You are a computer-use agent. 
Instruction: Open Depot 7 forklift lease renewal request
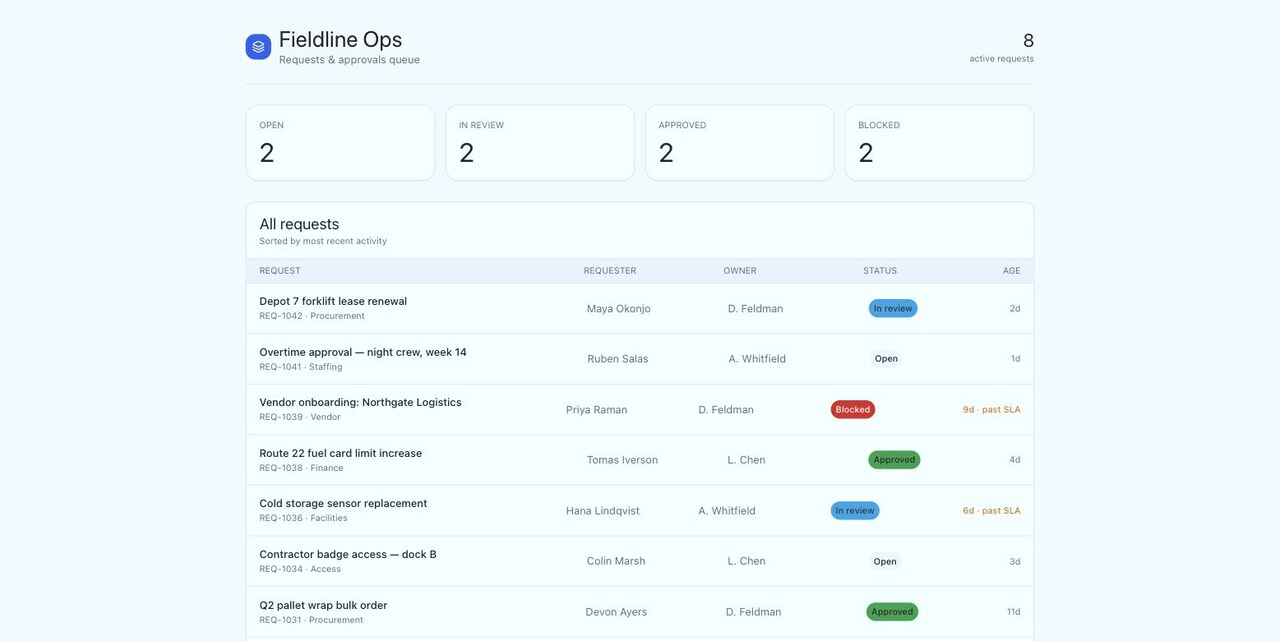(x=640, y=308)
